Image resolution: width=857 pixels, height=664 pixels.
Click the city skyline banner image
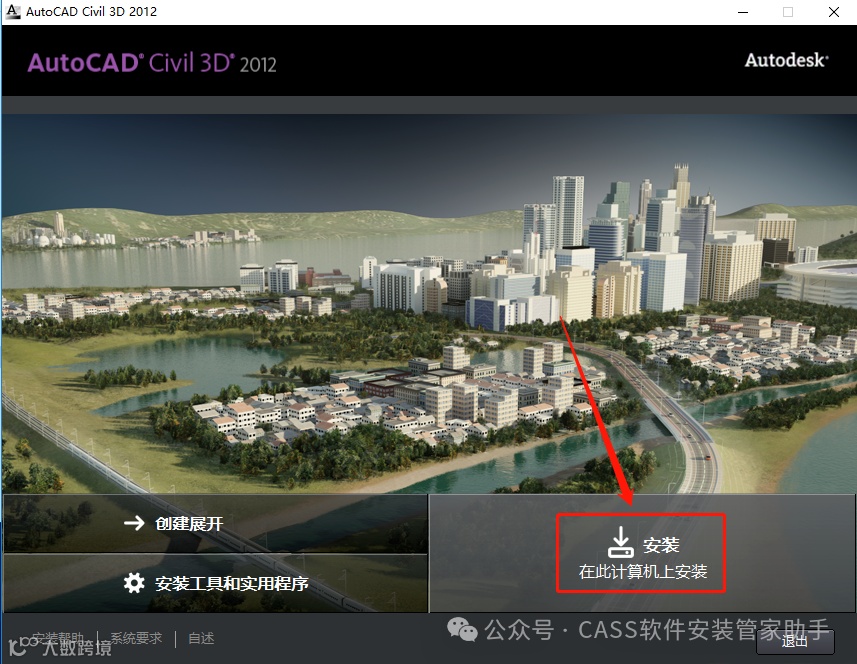coord(428,303)
